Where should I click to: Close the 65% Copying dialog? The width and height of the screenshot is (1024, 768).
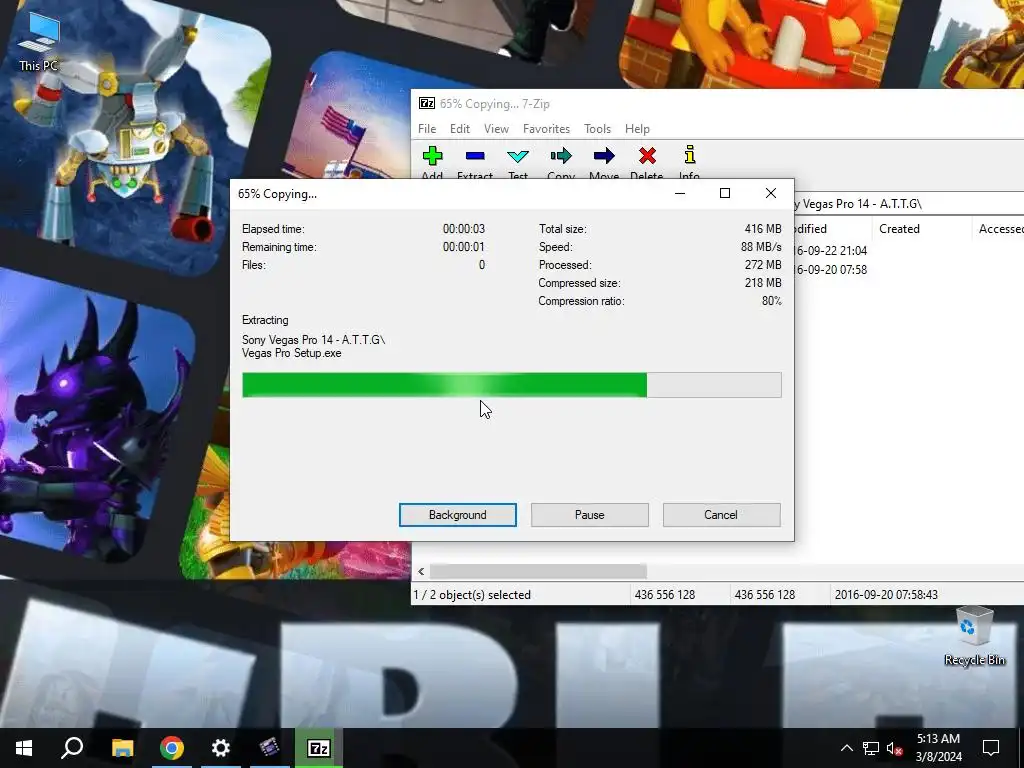point(771,193)
